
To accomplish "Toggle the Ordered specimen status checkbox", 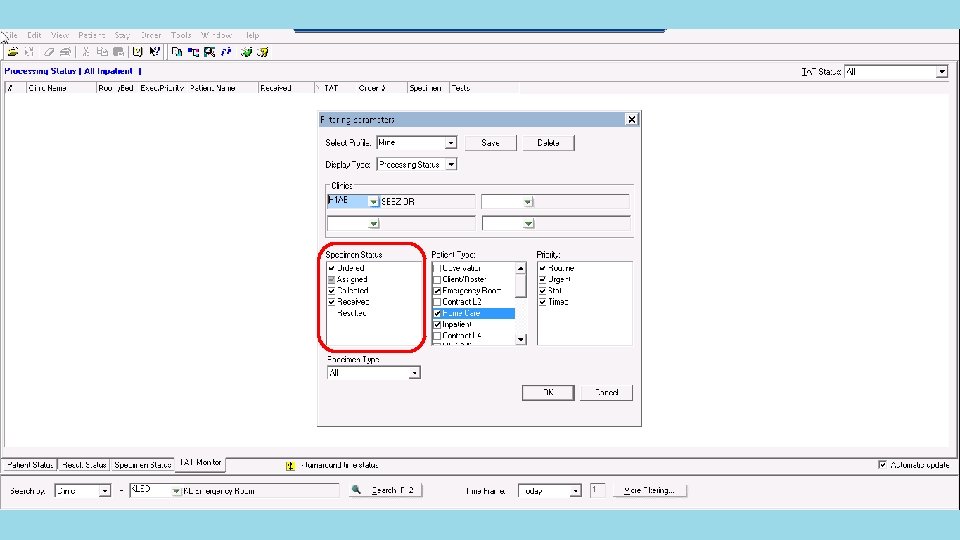I will [331, 268].
